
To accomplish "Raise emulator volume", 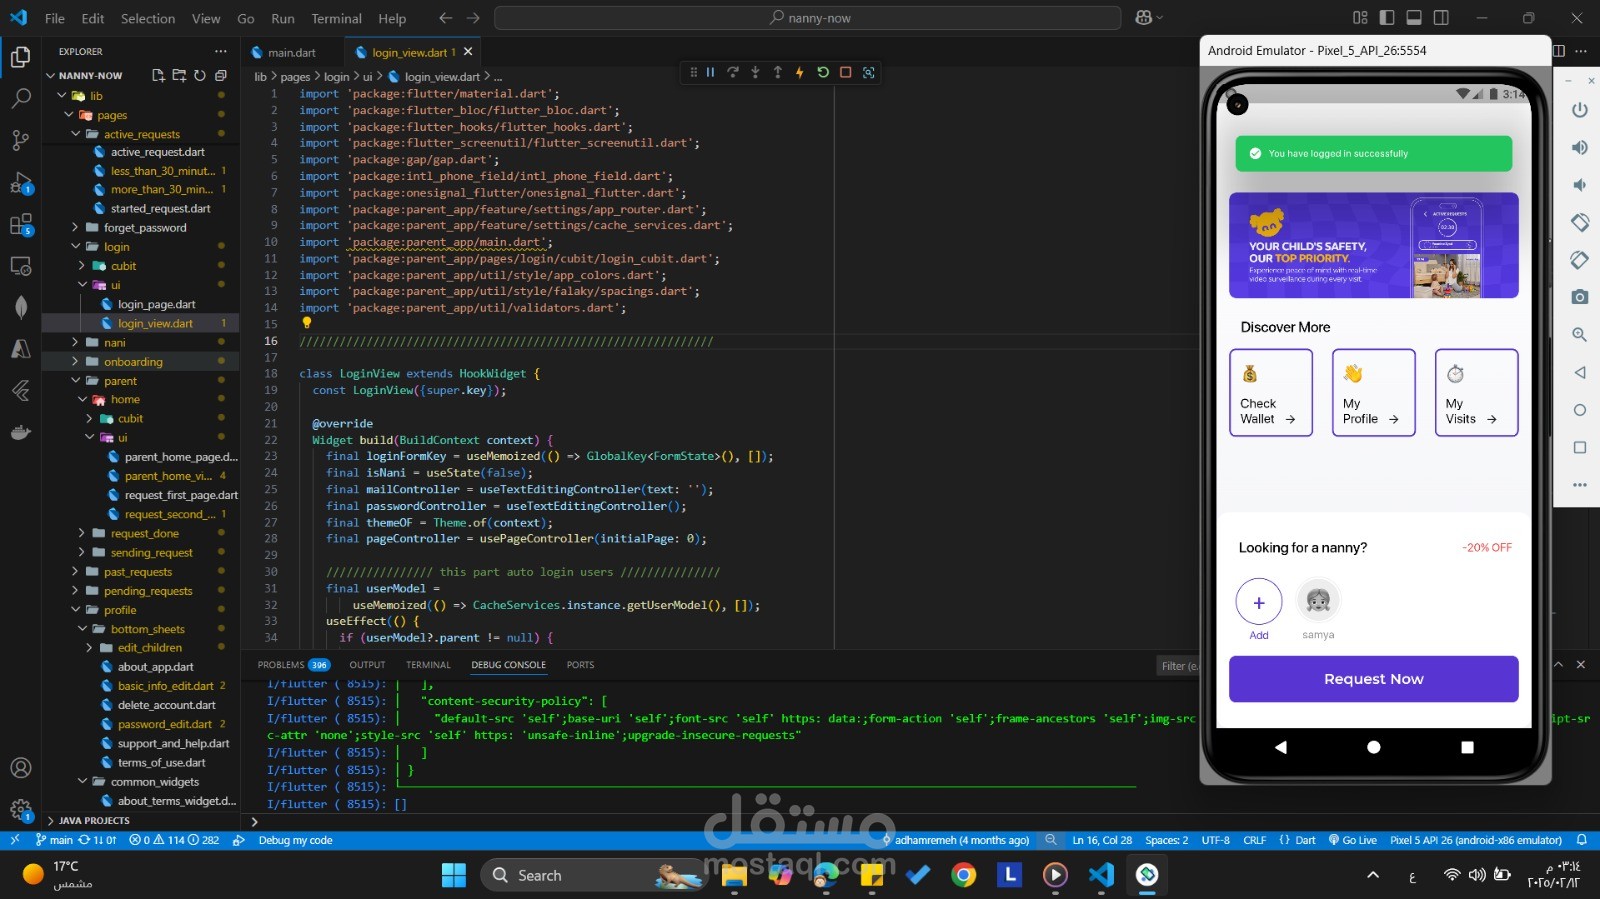I will 1580,147.
